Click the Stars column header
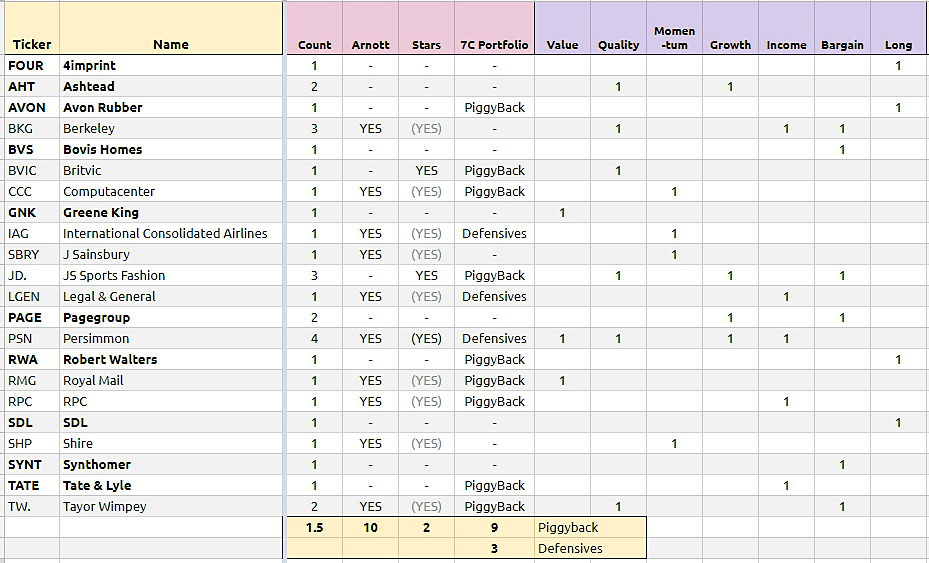Image resolution: width=929 pixels, height=563 pixels. (426, 28)
